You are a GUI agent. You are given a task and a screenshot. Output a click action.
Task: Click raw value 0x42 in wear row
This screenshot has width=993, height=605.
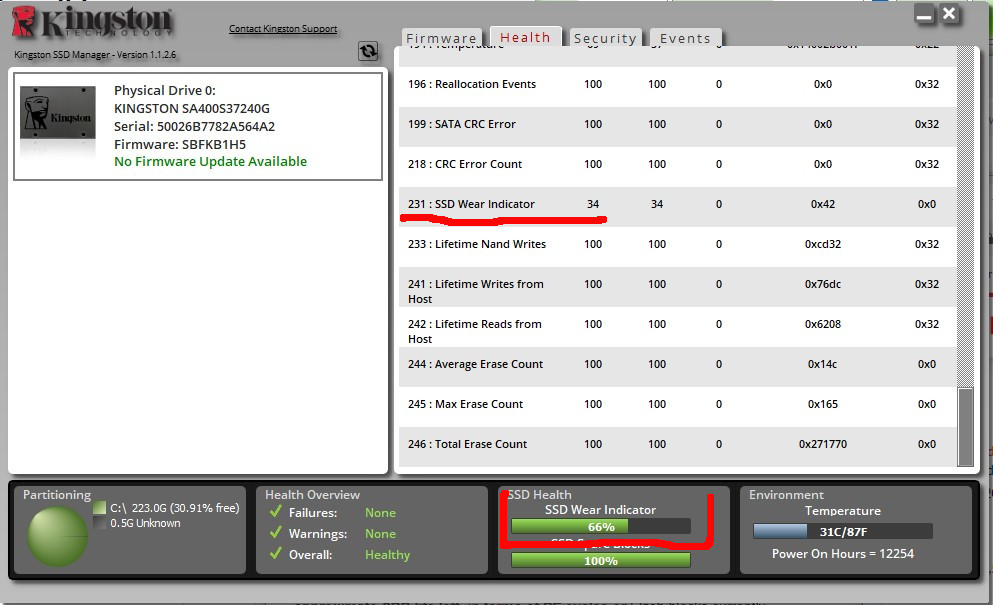pos(823,204)
